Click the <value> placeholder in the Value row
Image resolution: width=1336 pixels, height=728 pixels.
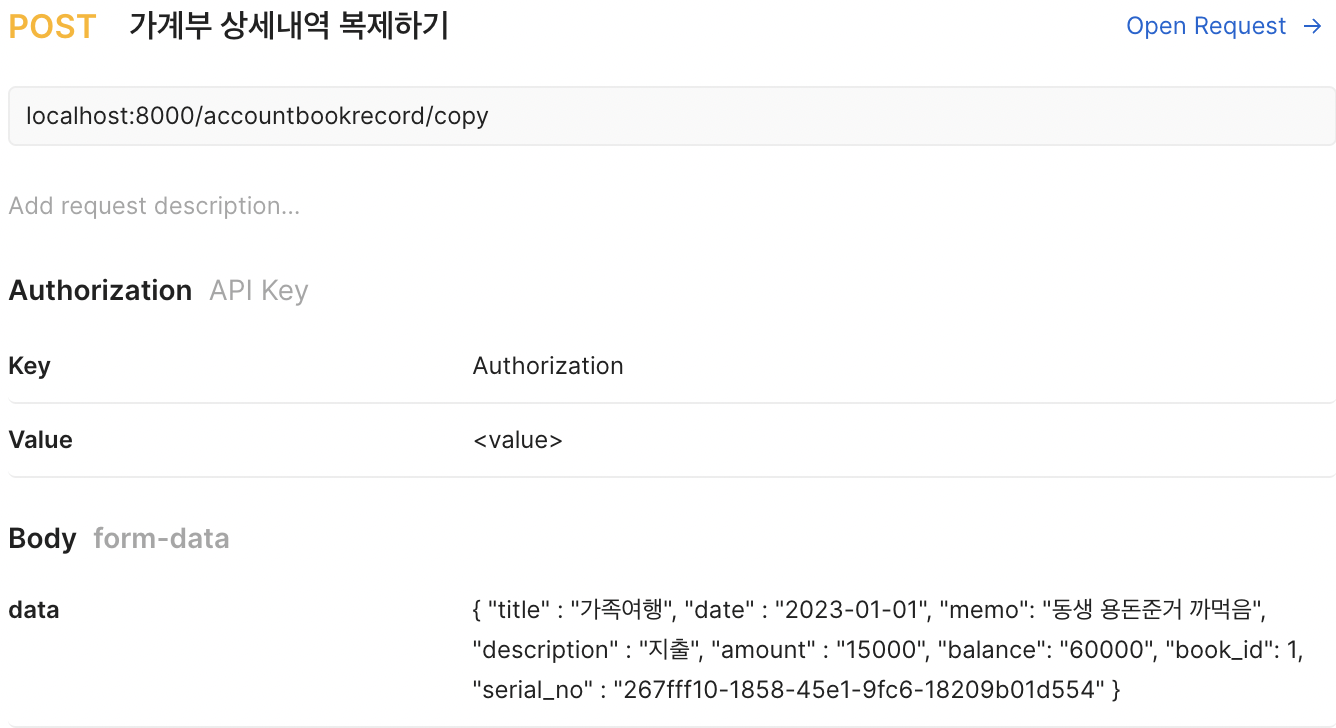(x=519, y=439)
